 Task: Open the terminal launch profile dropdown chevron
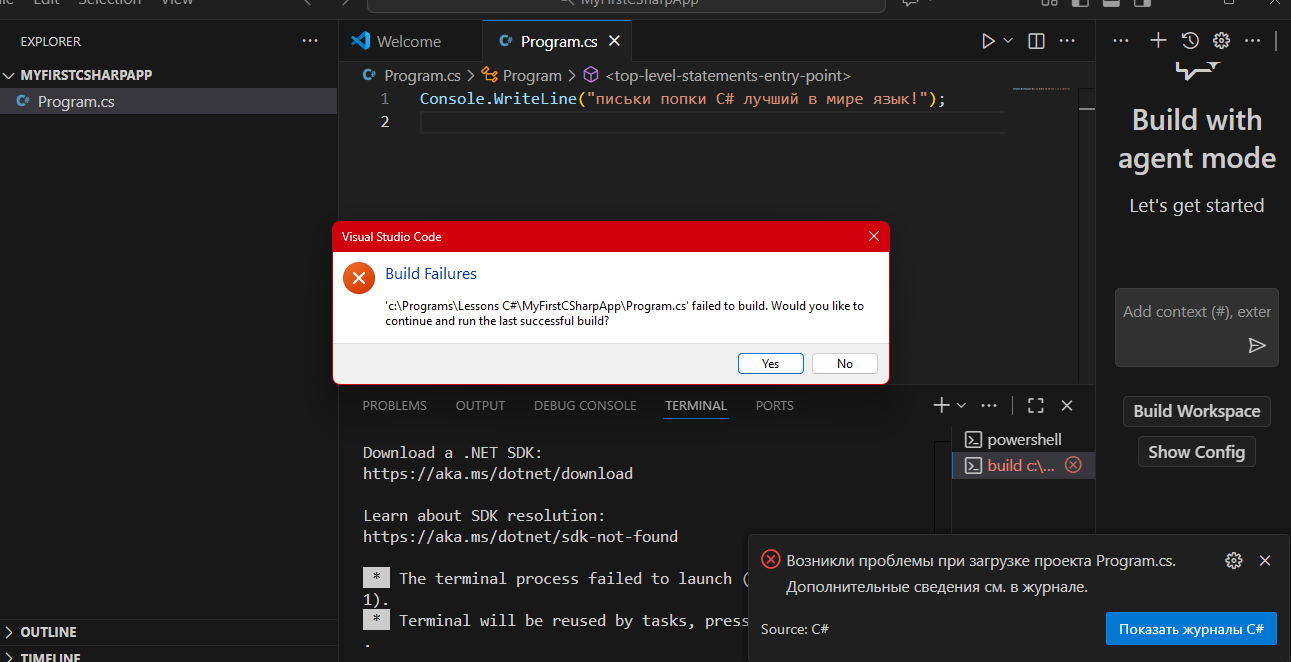(x=961, y=405)
